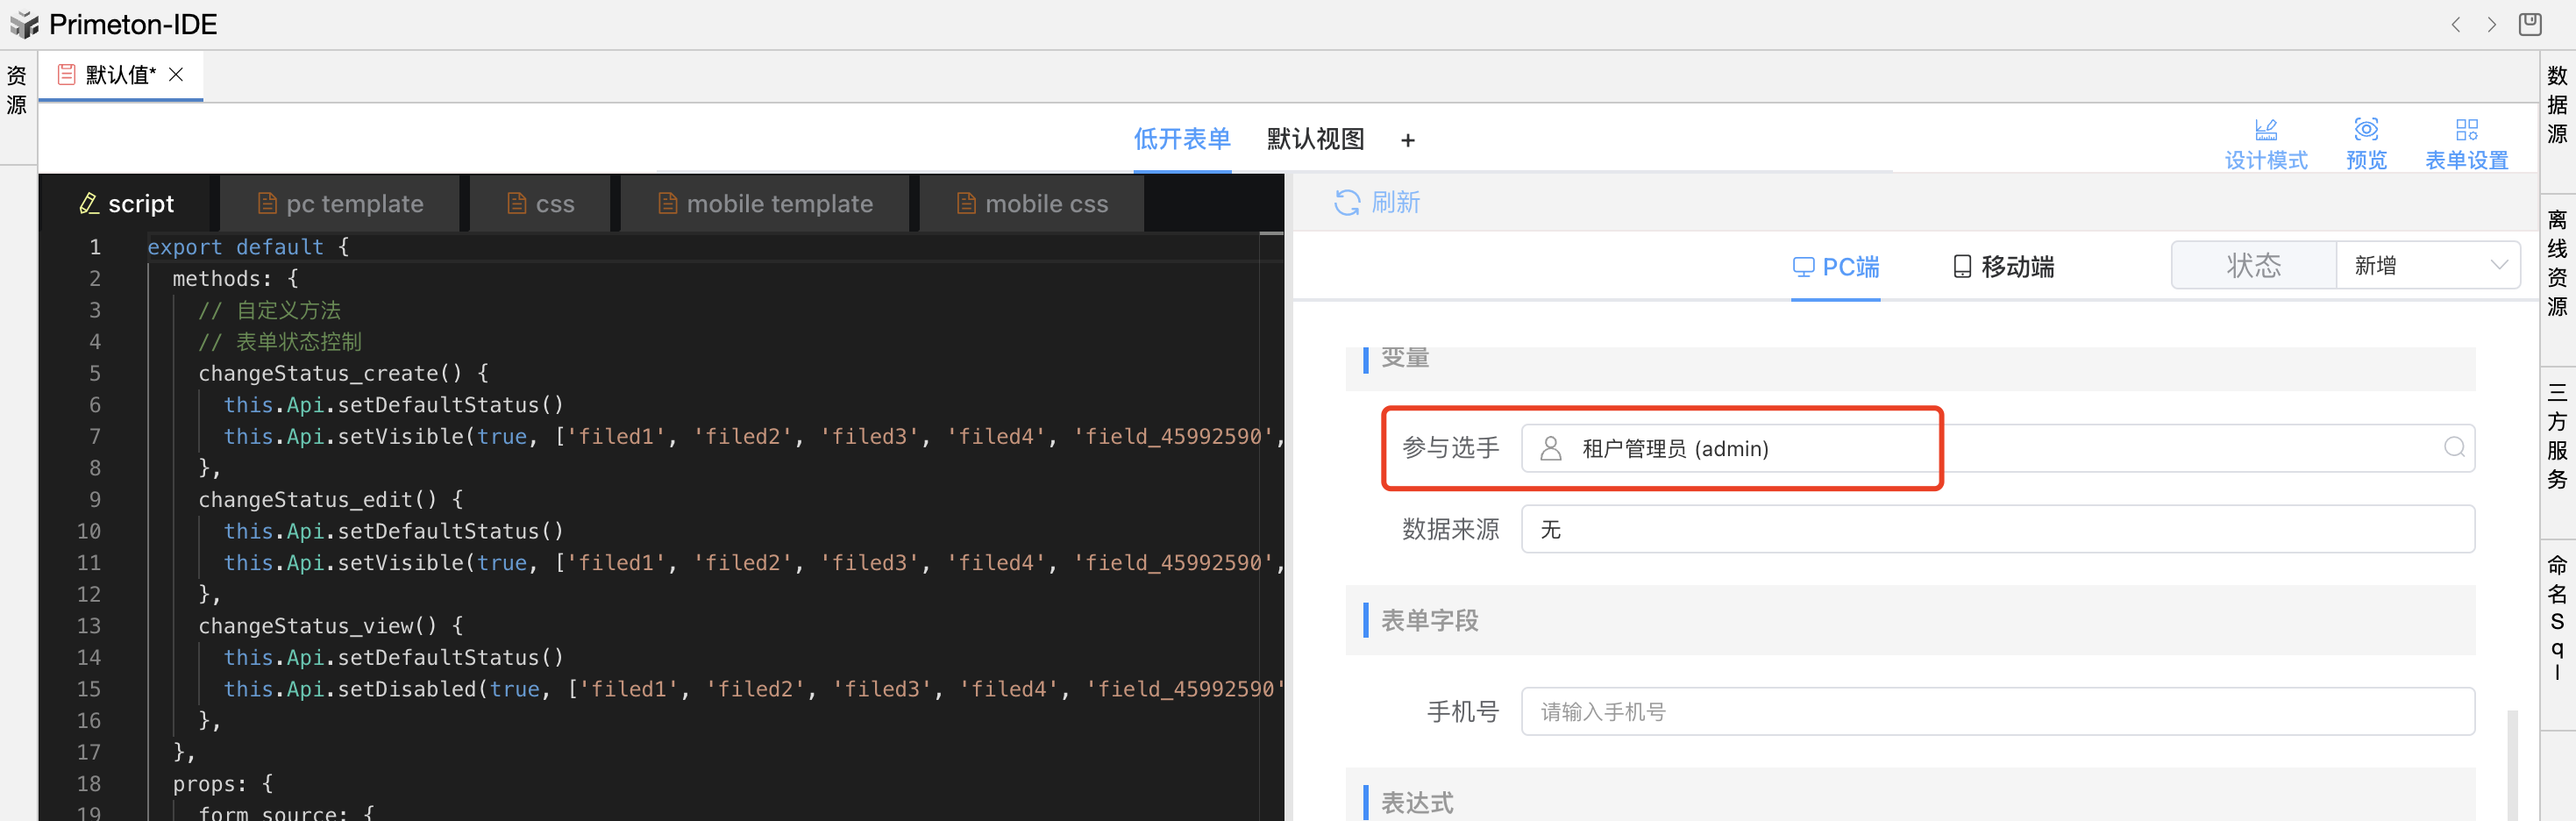Navigate forward with the right arrow icon
This screenshot has height=821, width=2576.
(x=2491, y=25)
